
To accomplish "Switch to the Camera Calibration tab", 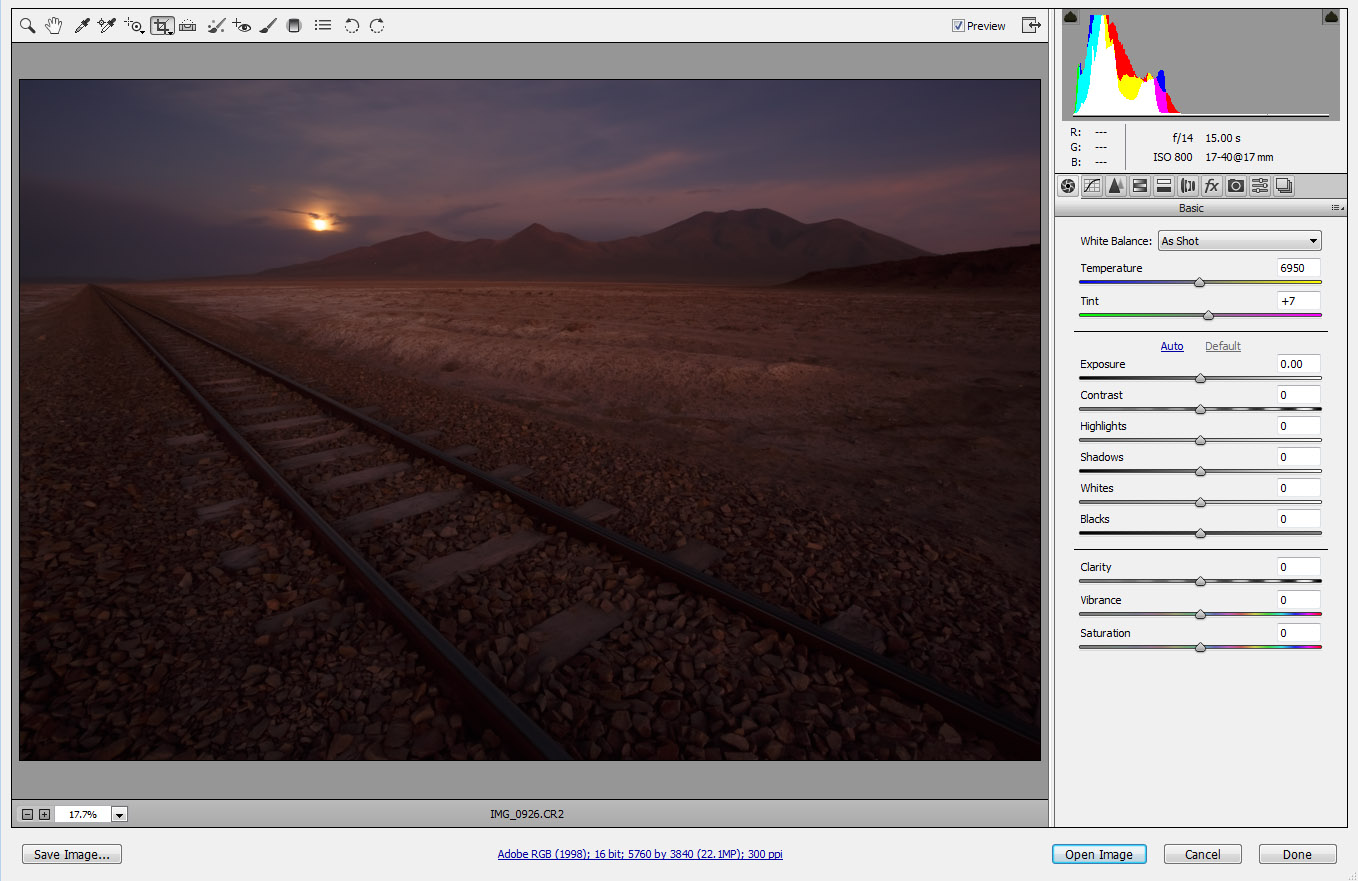I will [x=1236, y=186].
